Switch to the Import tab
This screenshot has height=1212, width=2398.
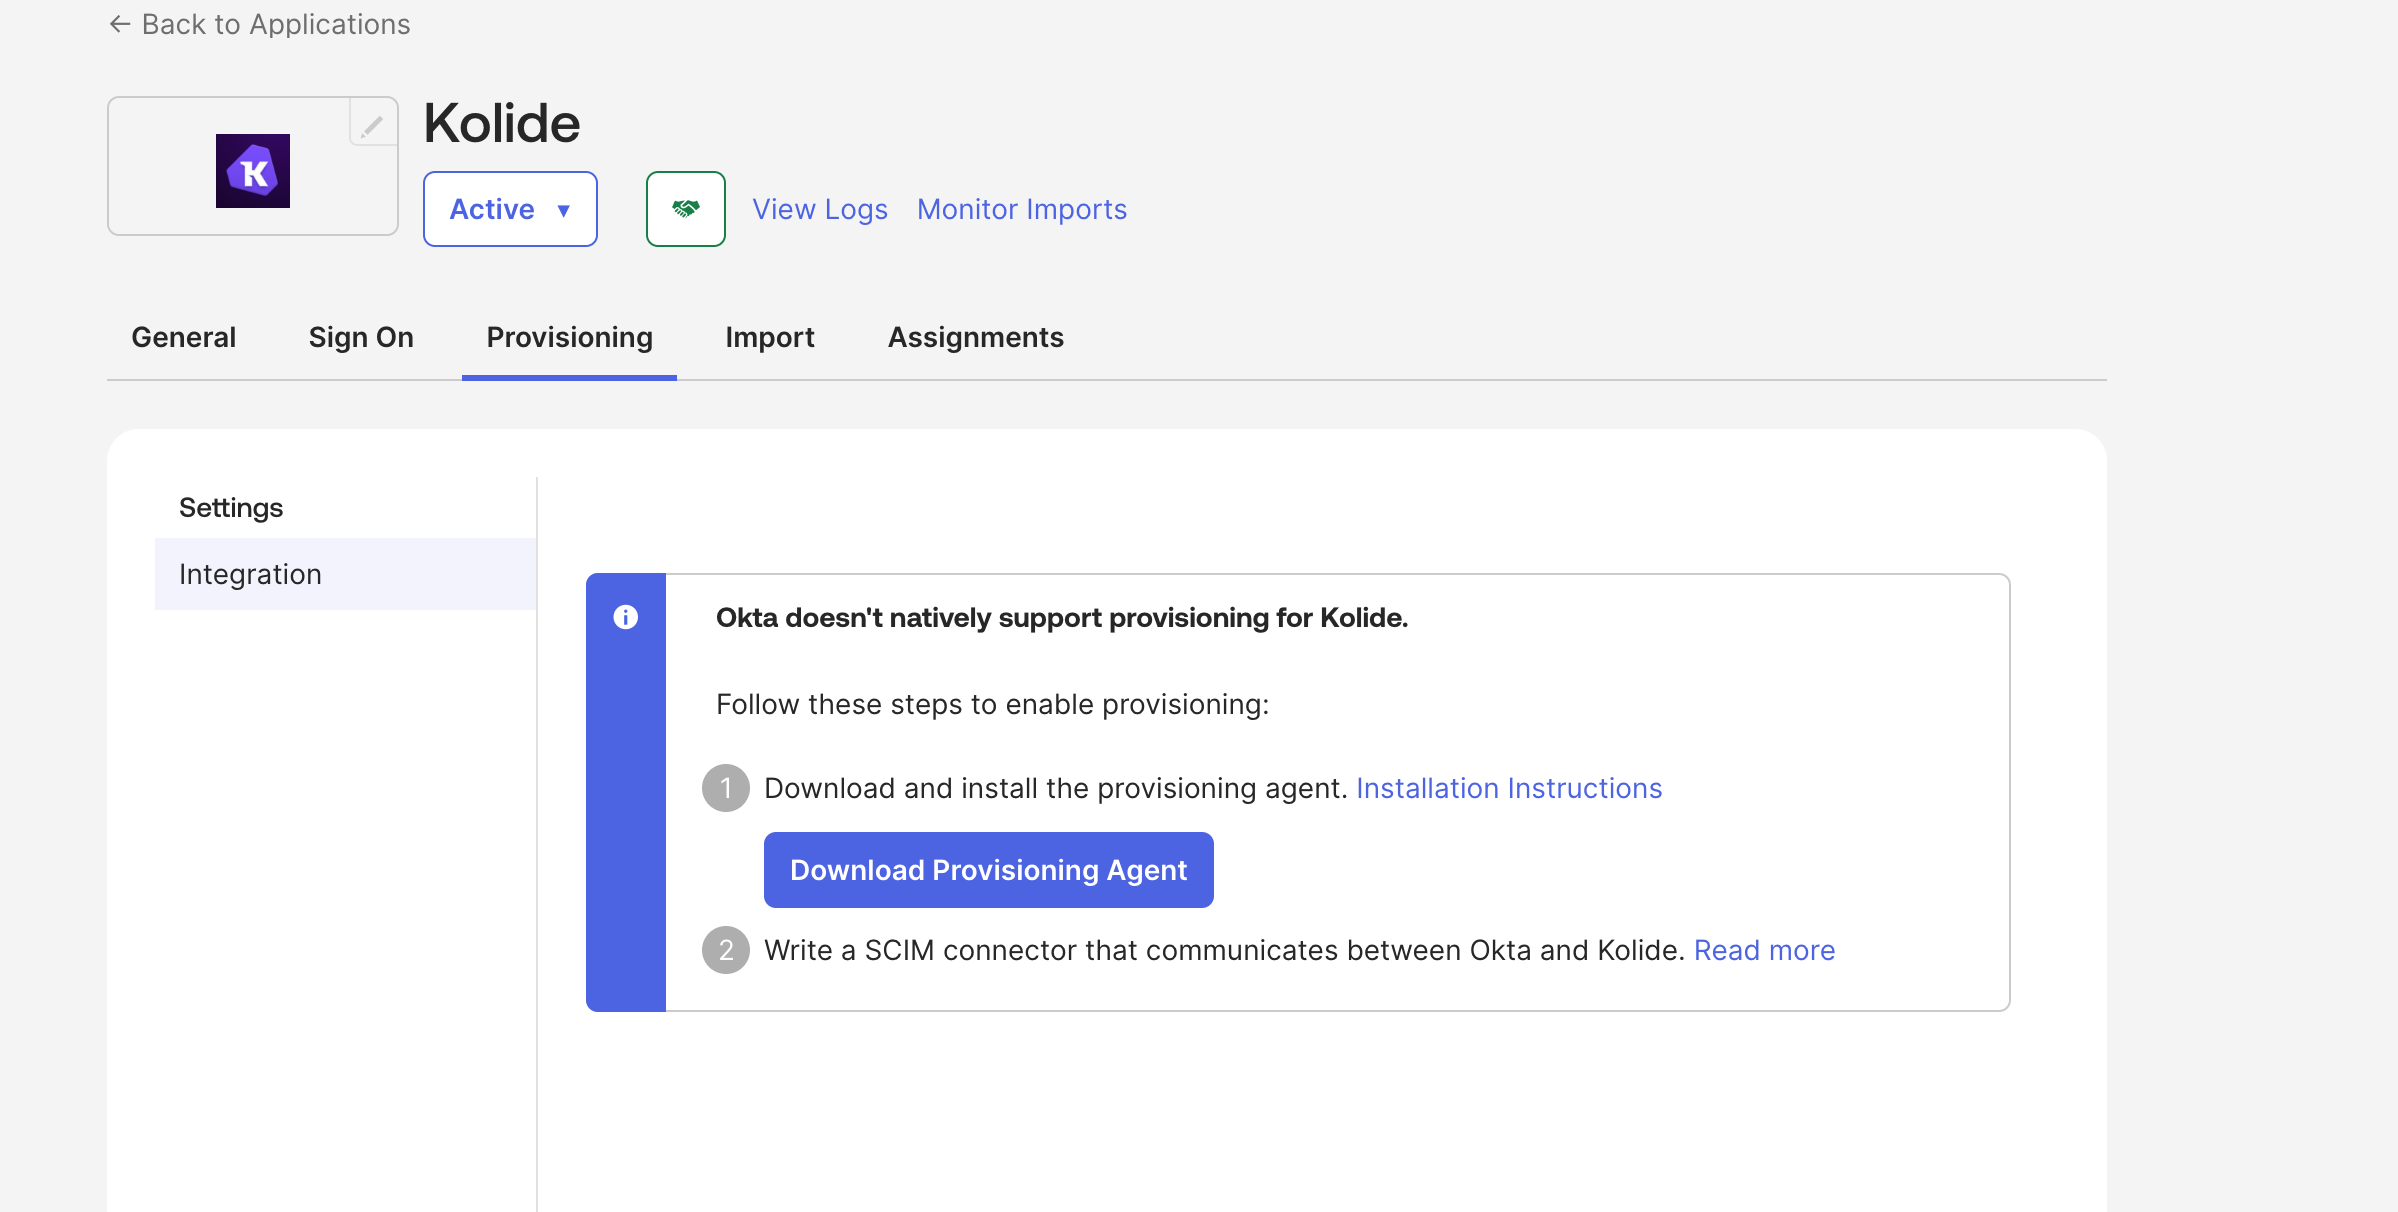(770, 337)
